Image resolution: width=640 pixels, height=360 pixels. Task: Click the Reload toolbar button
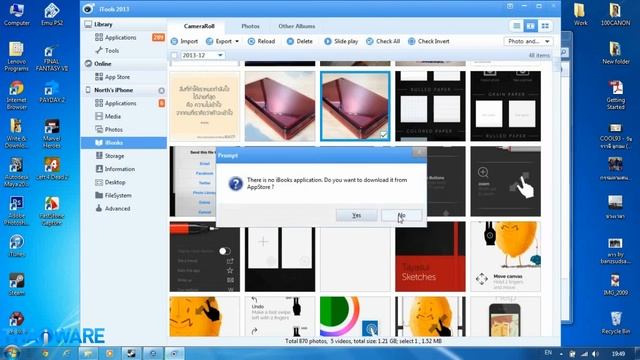(x=262, y=41)
